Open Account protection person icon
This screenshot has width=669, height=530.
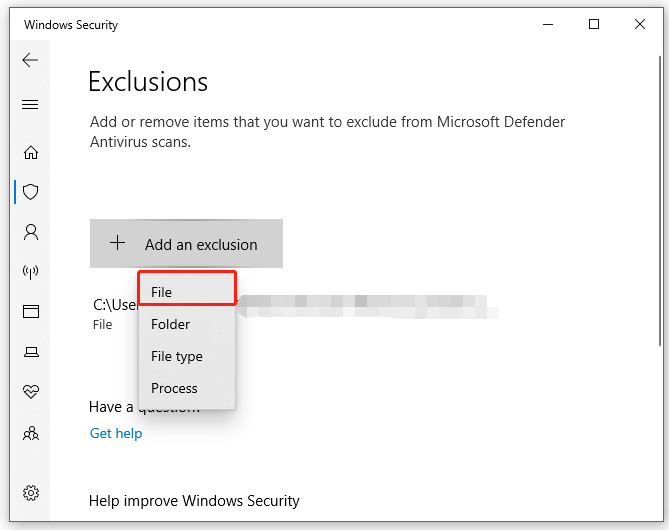pyautogui.click(x=31, y=232)
